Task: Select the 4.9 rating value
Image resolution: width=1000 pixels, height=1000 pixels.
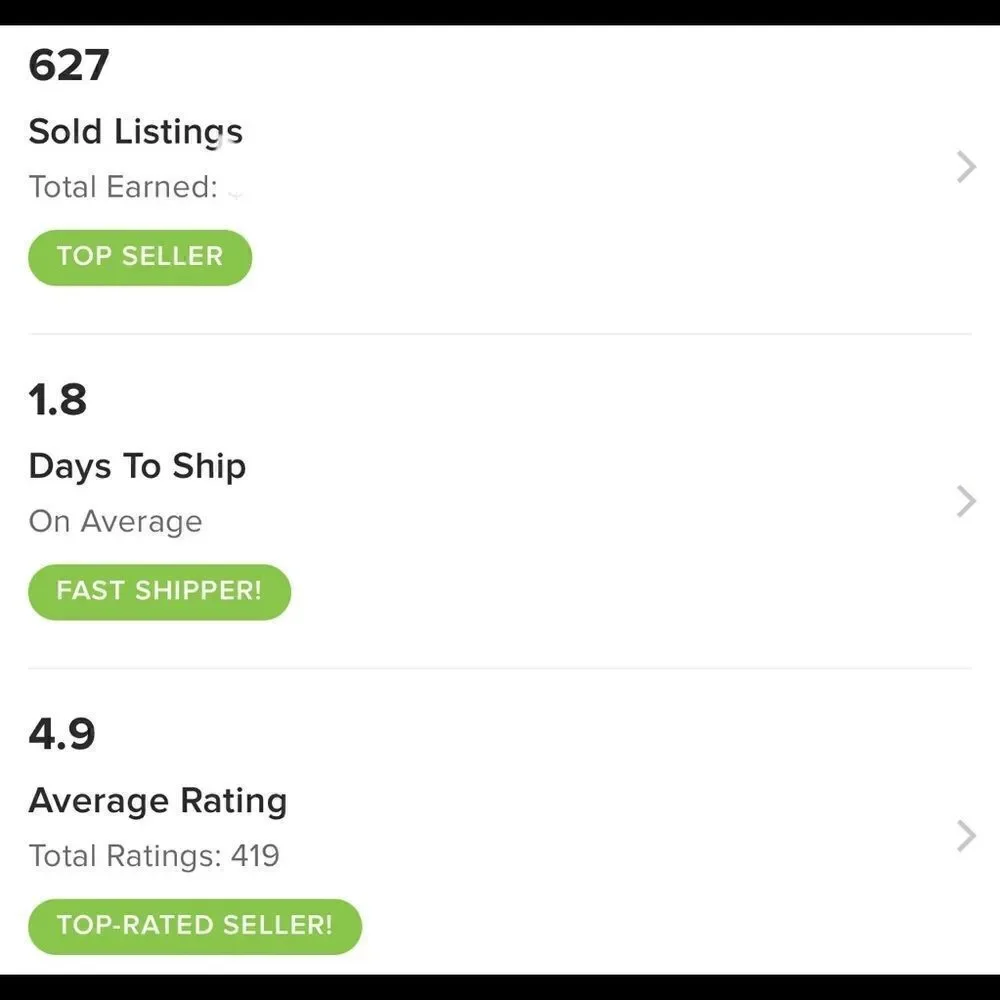Action: [62, 734]
